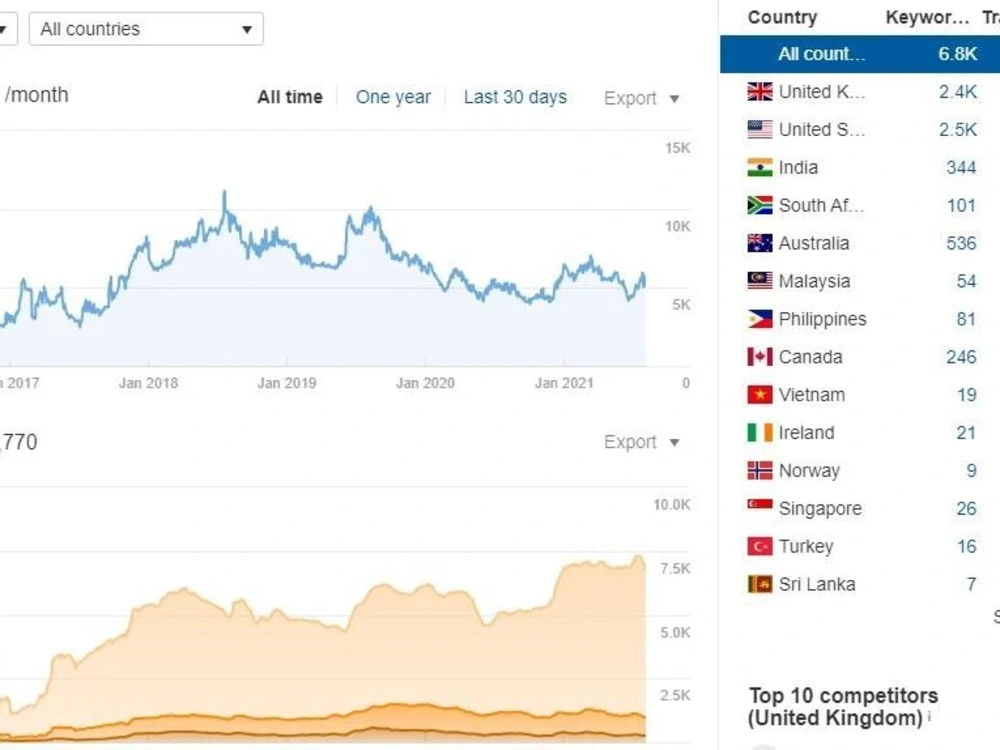
Task: Click the Canada flag icon
Action: (x=760, y=357)
